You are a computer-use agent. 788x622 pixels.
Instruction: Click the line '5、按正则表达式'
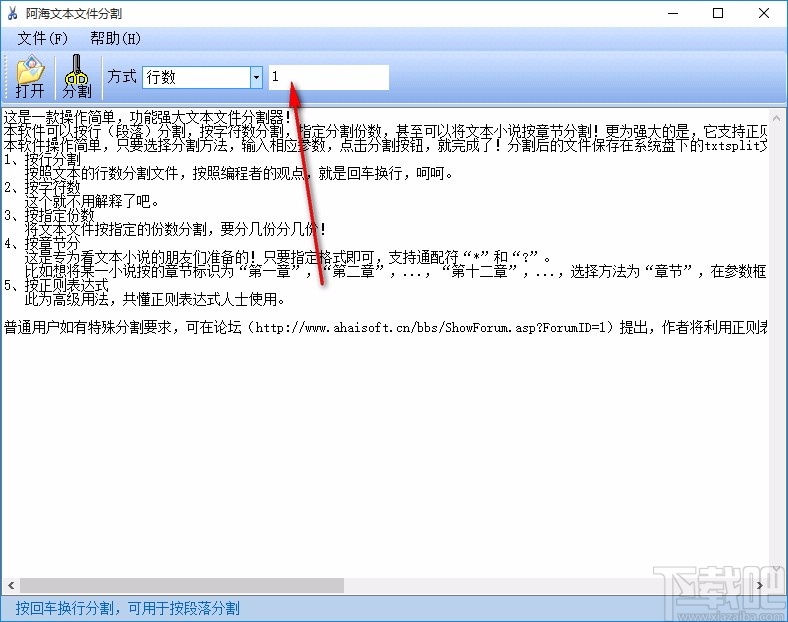pyautogui.click(x=56, y=285)
